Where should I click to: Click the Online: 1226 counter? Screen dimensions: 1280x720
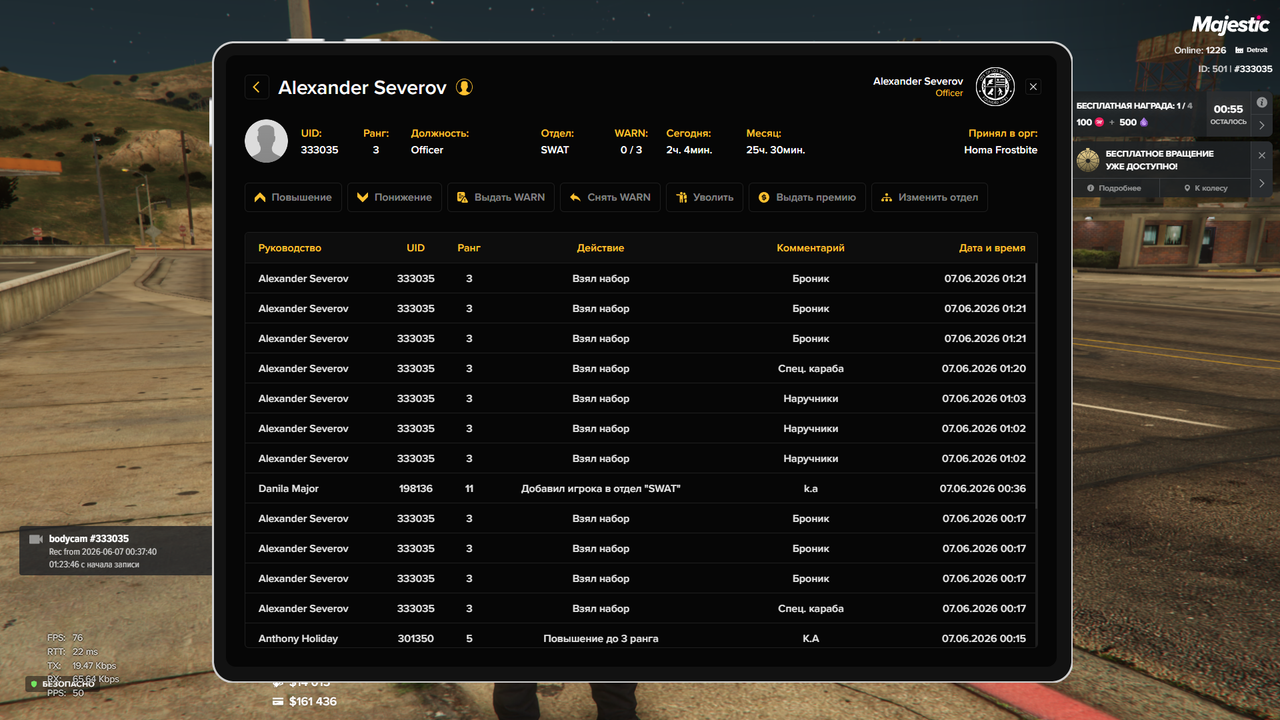[x=1200, y=50]
